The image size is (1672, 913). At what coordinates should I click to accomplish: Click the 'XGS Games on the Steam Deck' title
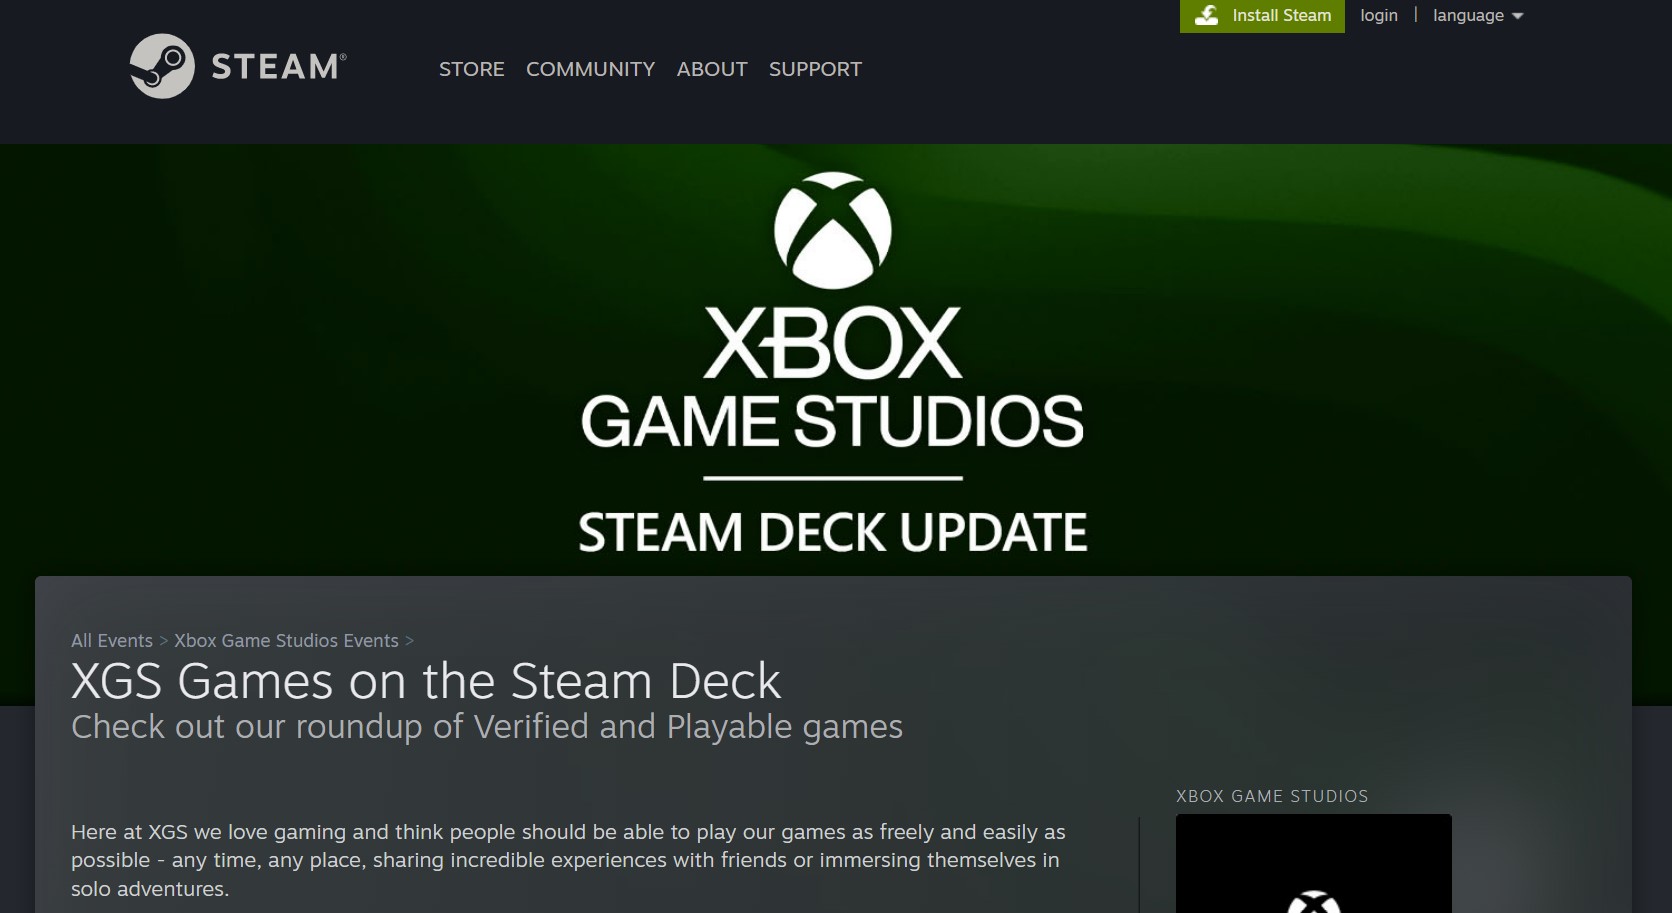(426, 681)
